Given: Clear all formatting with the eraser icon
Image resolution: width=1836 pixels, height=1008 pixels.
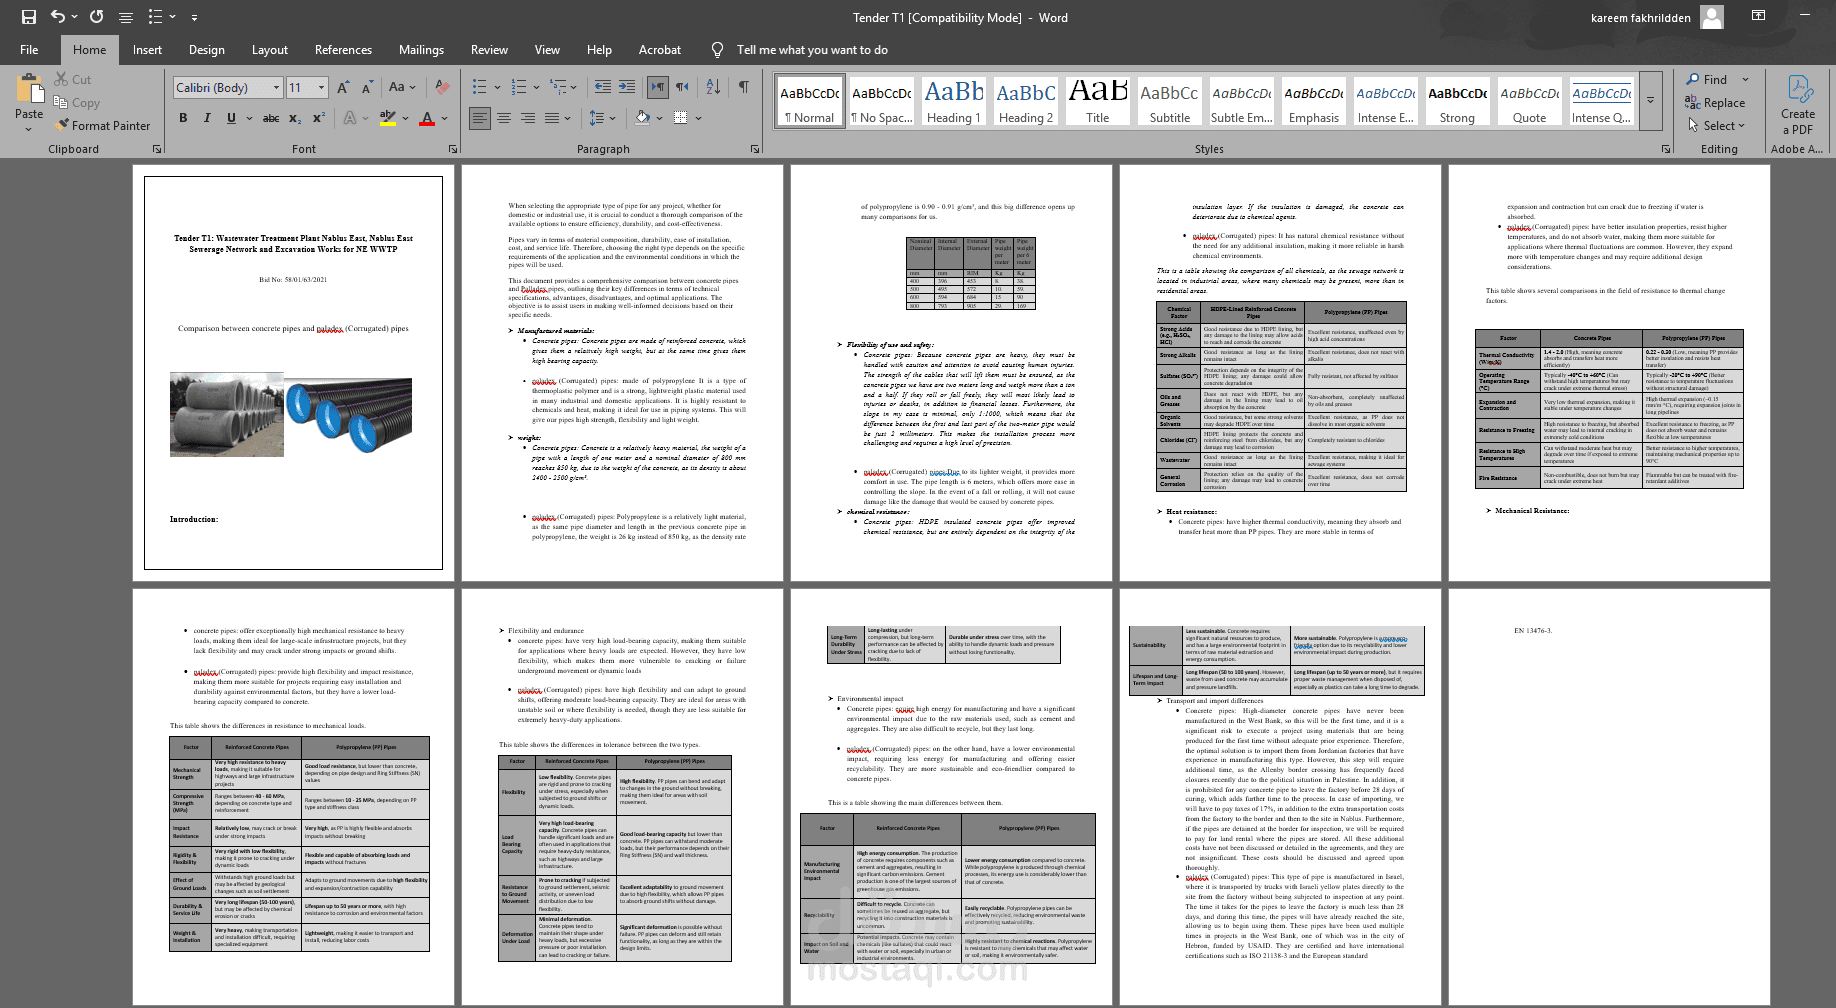Looking at the screenshot, I should pos(442,88).
